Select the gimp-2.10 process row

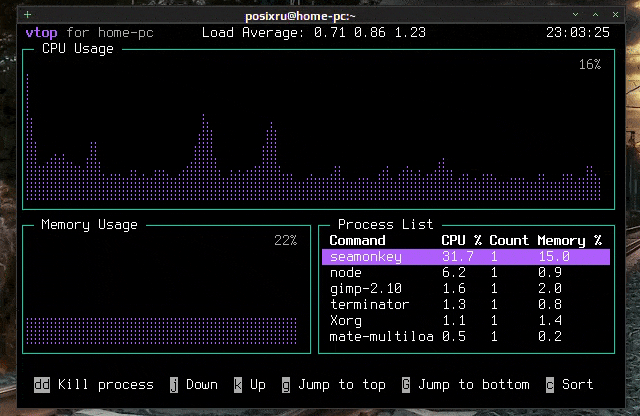(x=466, y=289)
